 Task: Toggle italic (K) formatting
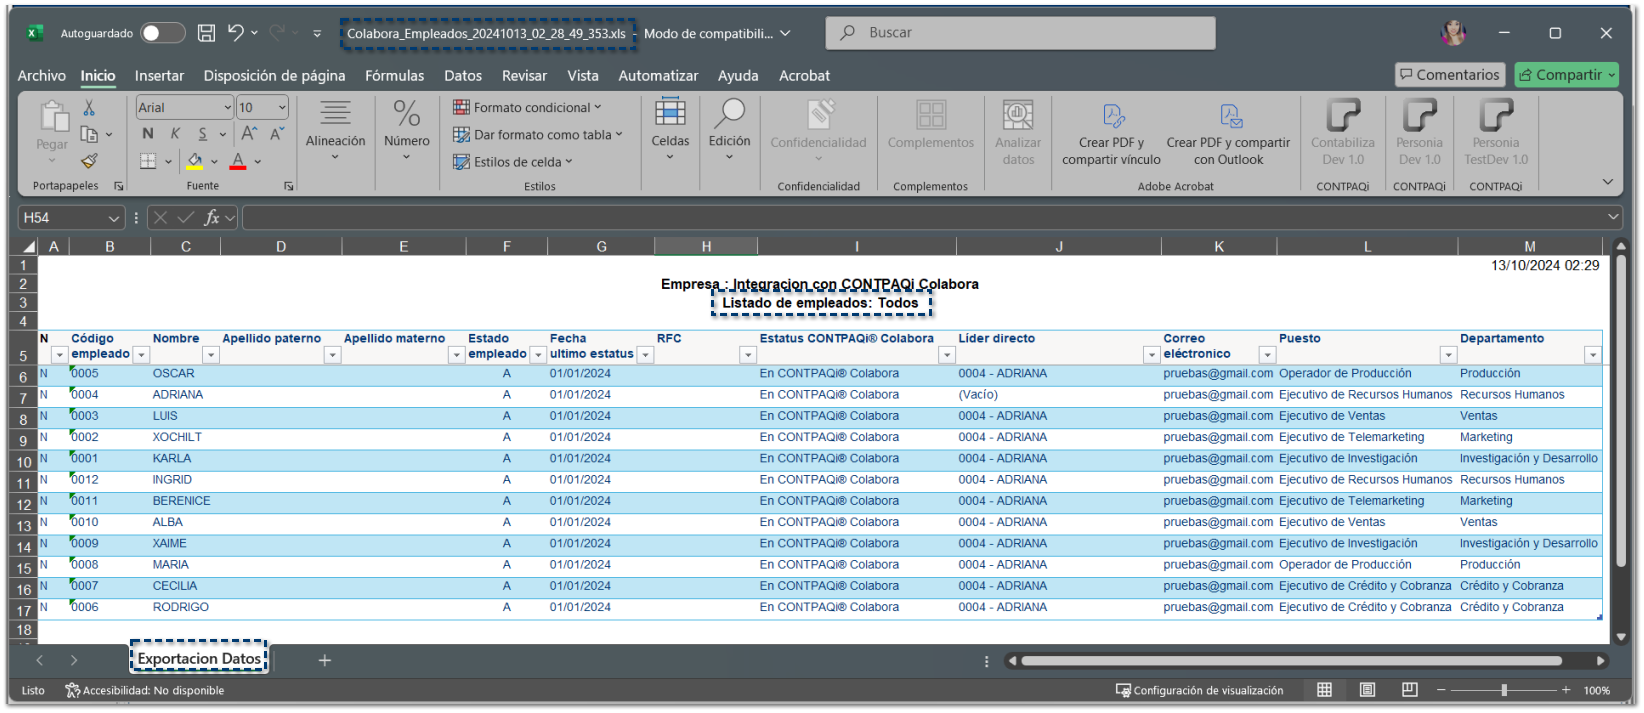pos(175,134)
